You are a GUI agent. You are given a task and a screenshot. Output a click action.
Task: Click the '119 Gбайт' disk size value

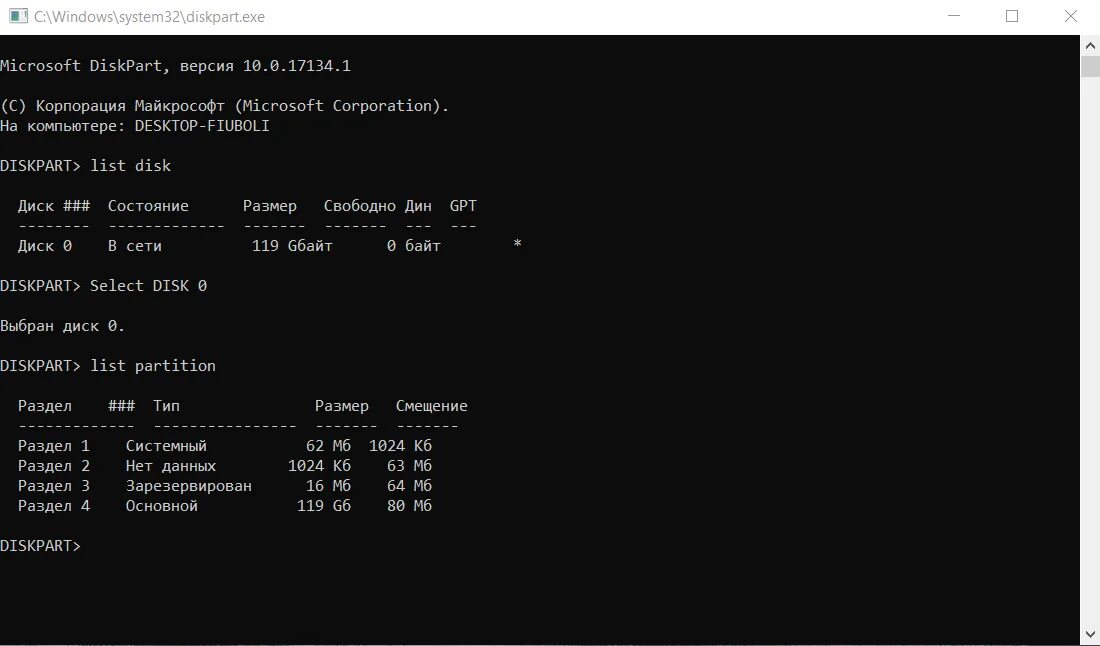coord(292,246)
